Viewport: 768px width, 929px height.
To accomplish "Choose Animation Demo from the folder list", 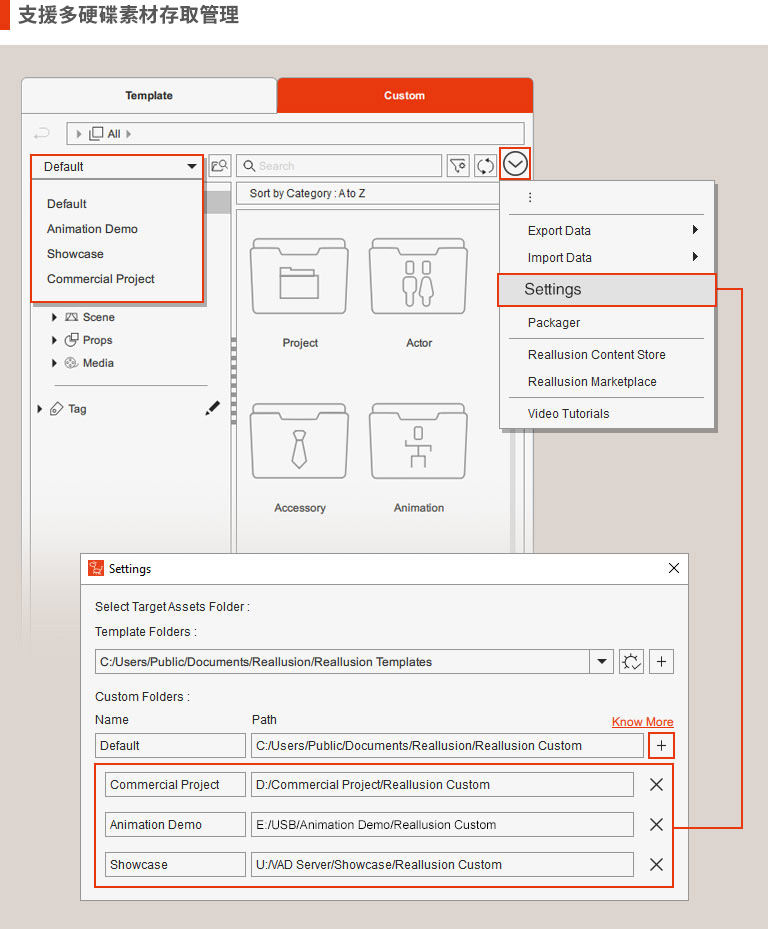I will [92, 229].
